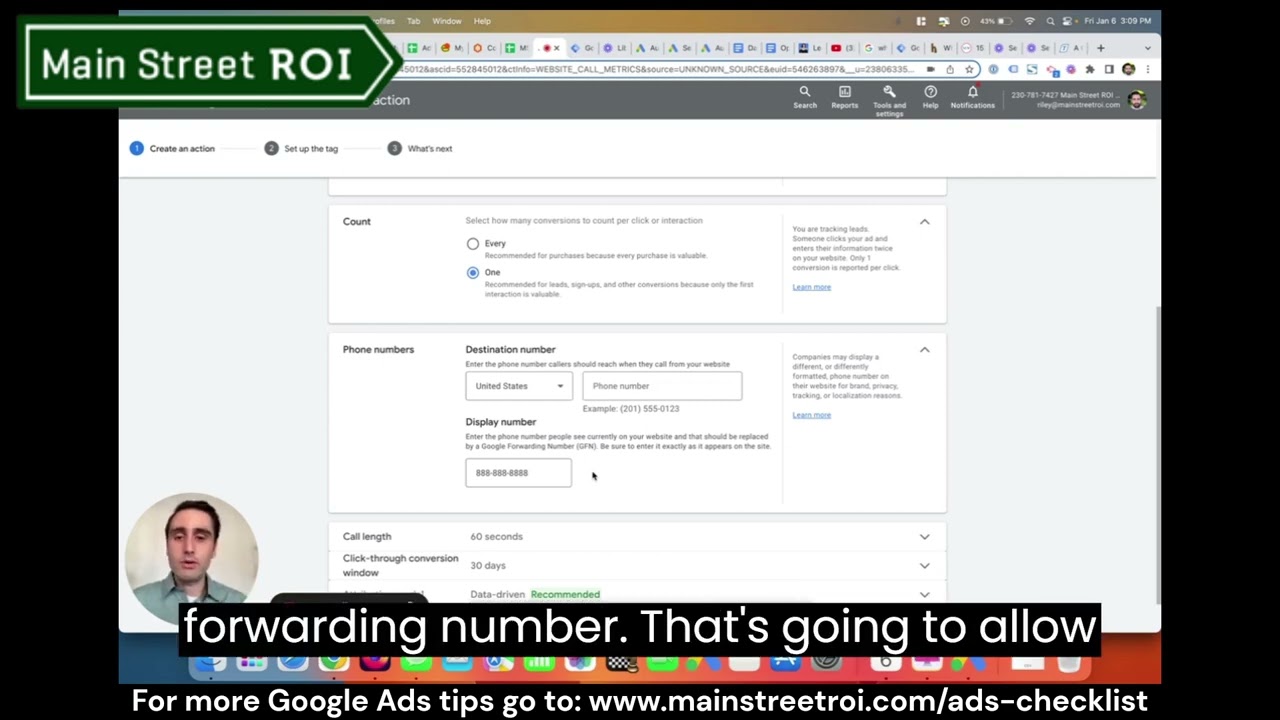The height and width of the screenshot is (720, 1280).
Task: Click the Wi-Fi status icon
Action: point(1030,21)
